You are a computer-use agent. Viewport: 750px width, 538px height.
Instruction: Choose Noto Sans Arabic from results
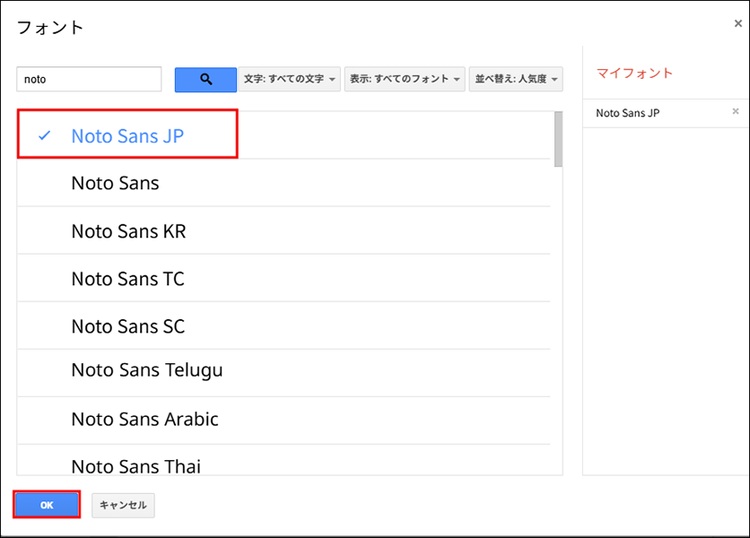point(144,419)
